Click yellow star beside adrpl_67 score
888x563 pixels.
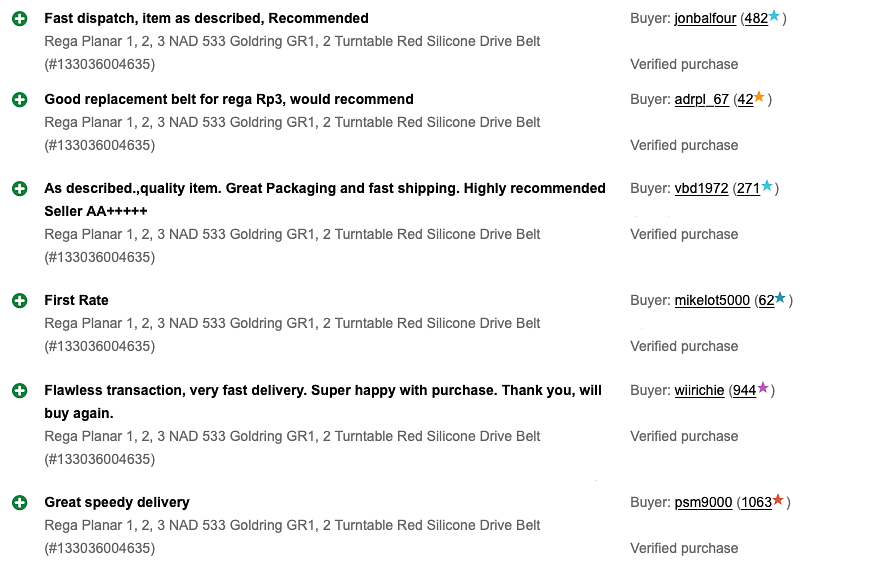coord(759,98)
